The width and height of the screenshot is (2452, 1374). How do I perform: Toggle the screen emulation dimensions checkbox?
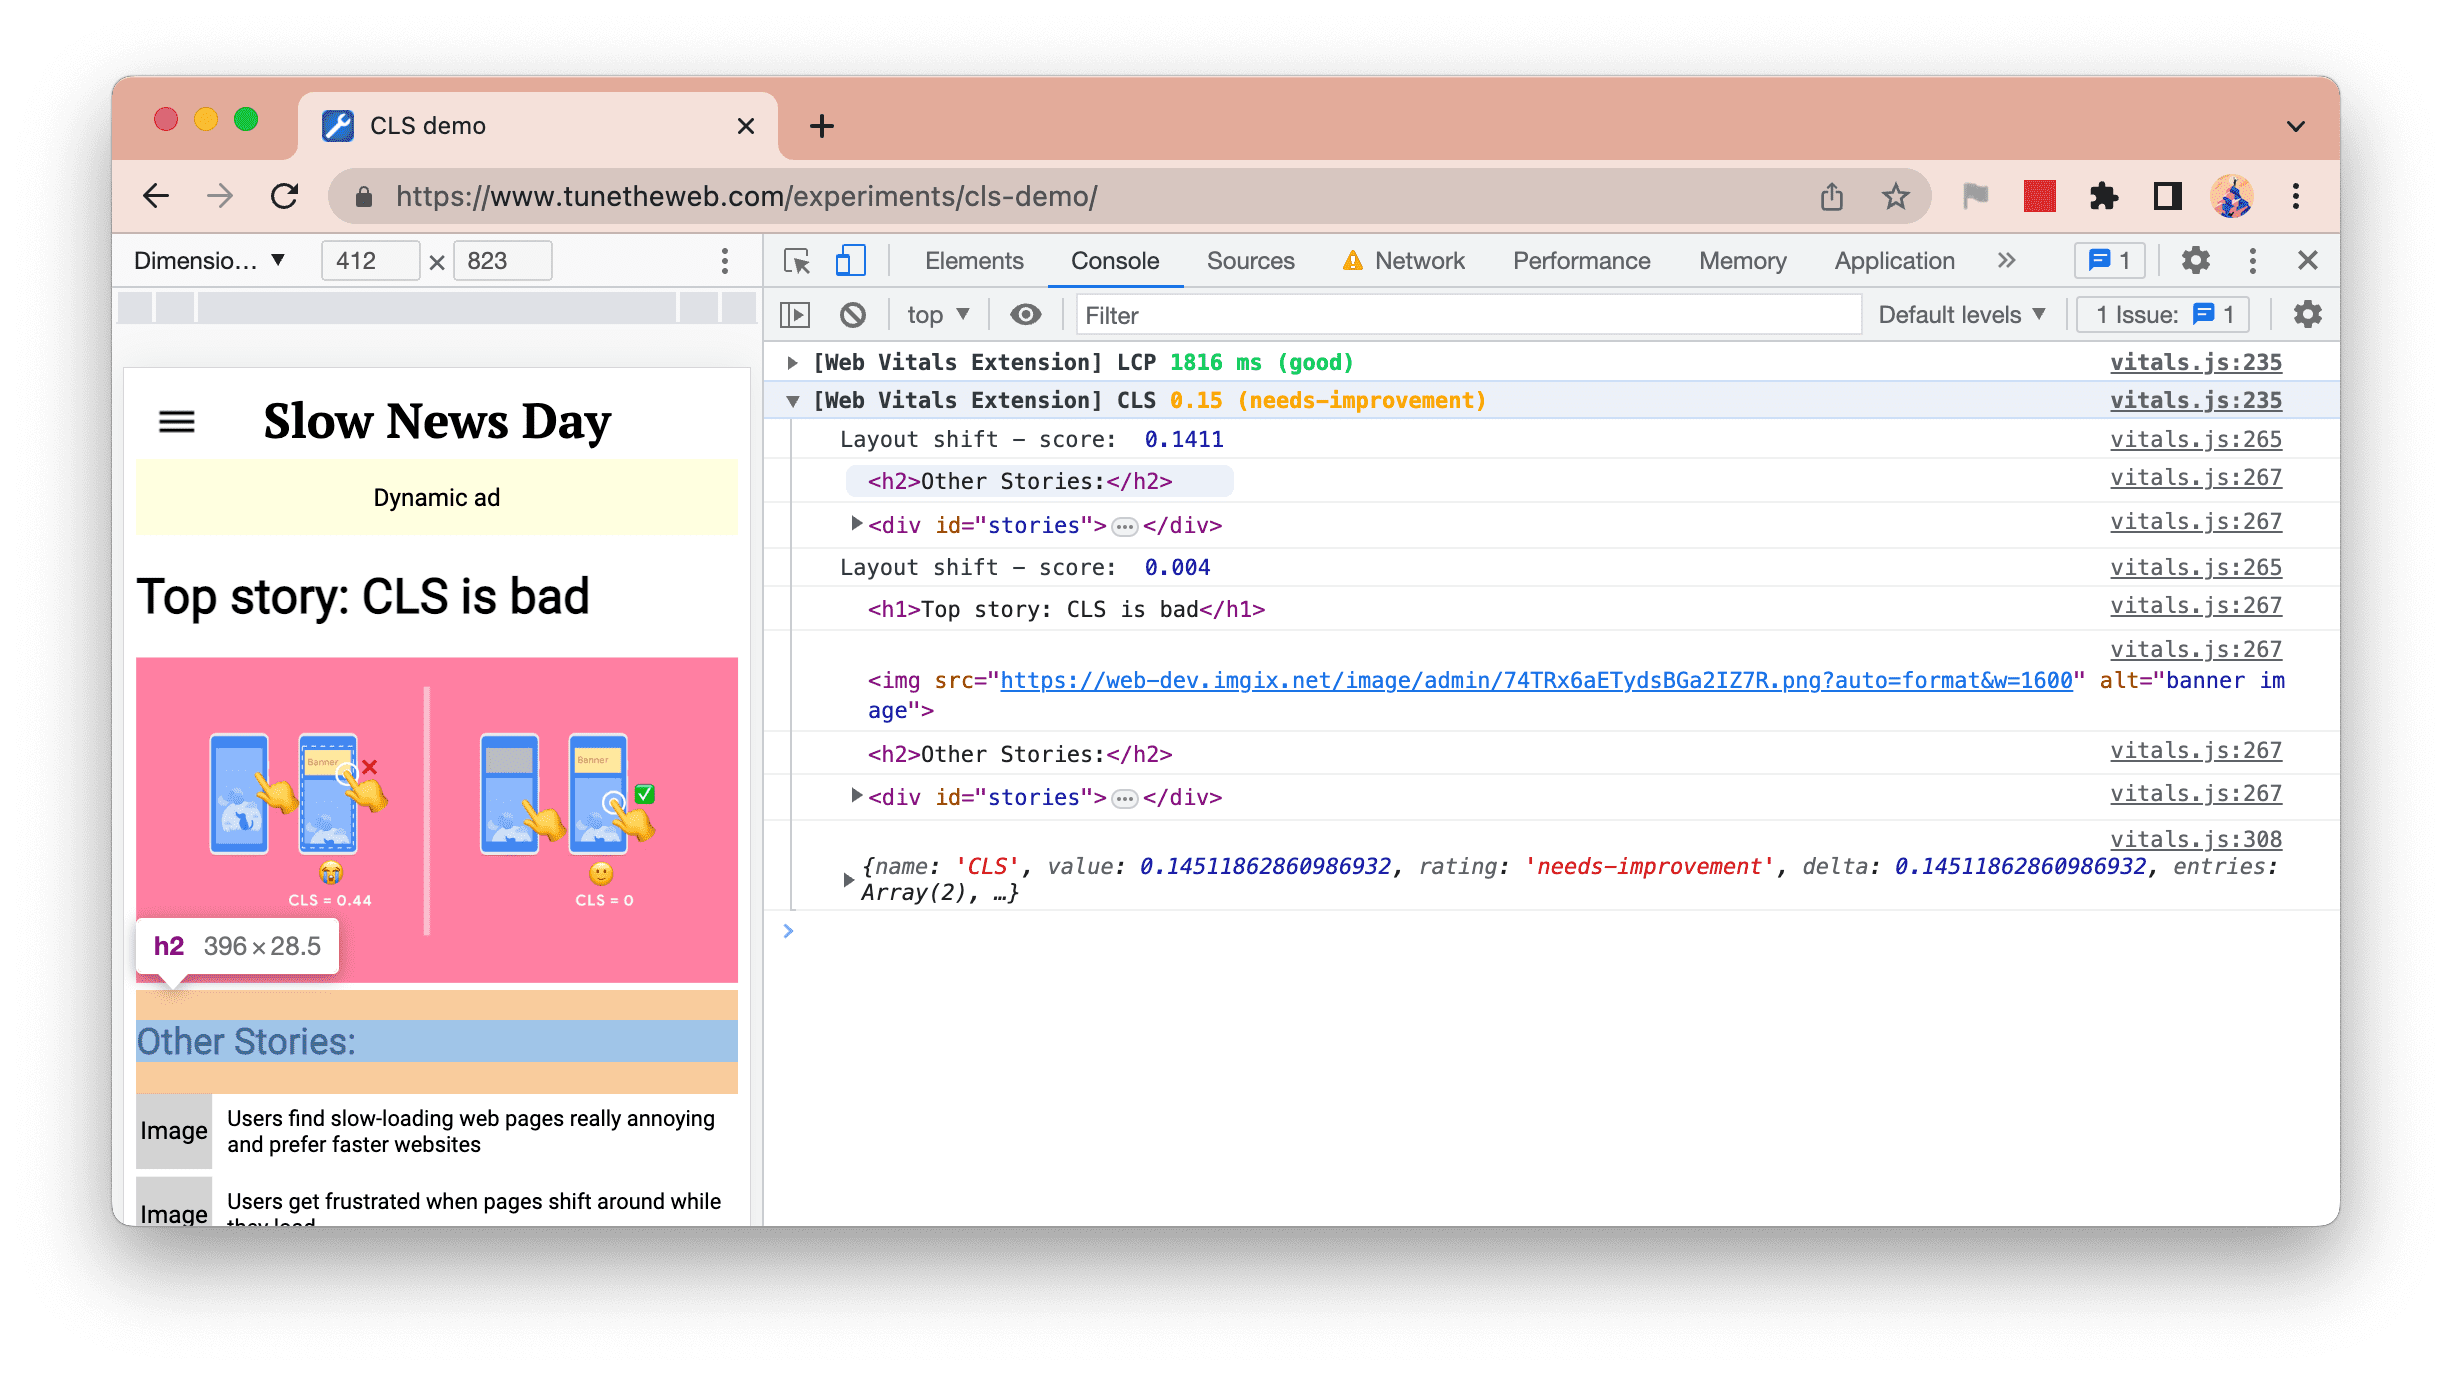849,259
